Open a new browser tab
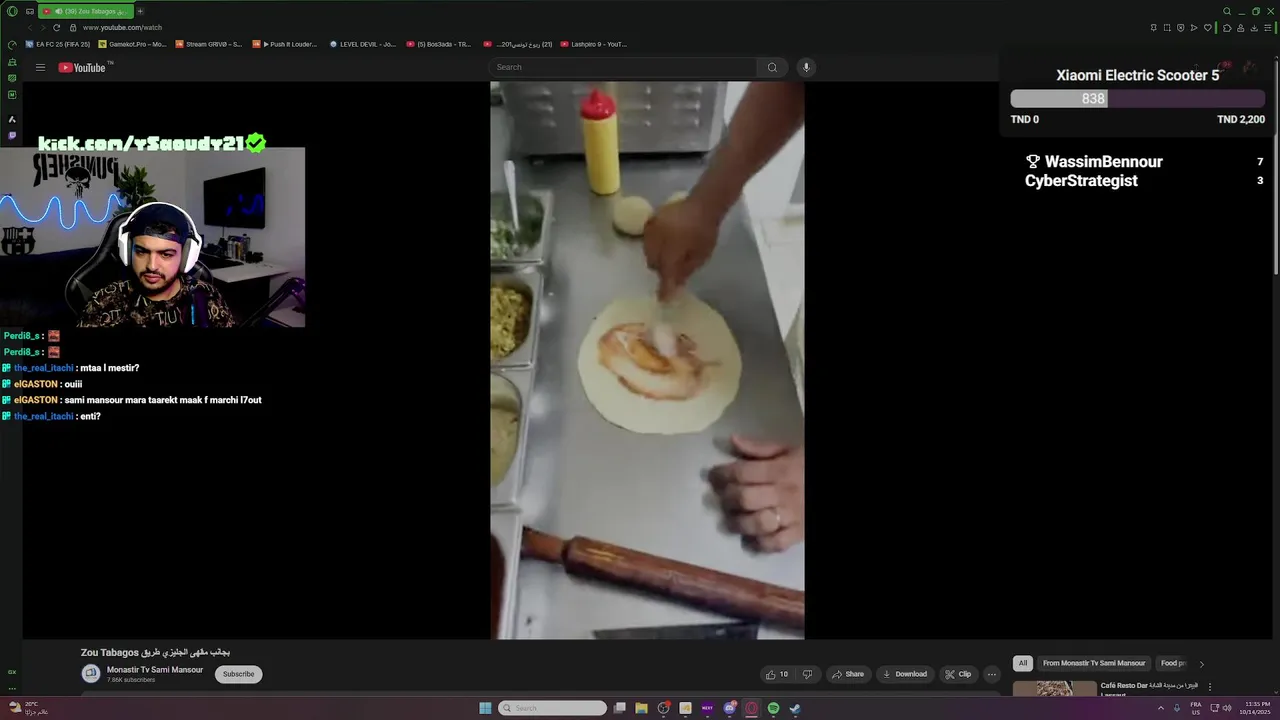The width and height of the screenshot is (1280, 720). (140, 11)
